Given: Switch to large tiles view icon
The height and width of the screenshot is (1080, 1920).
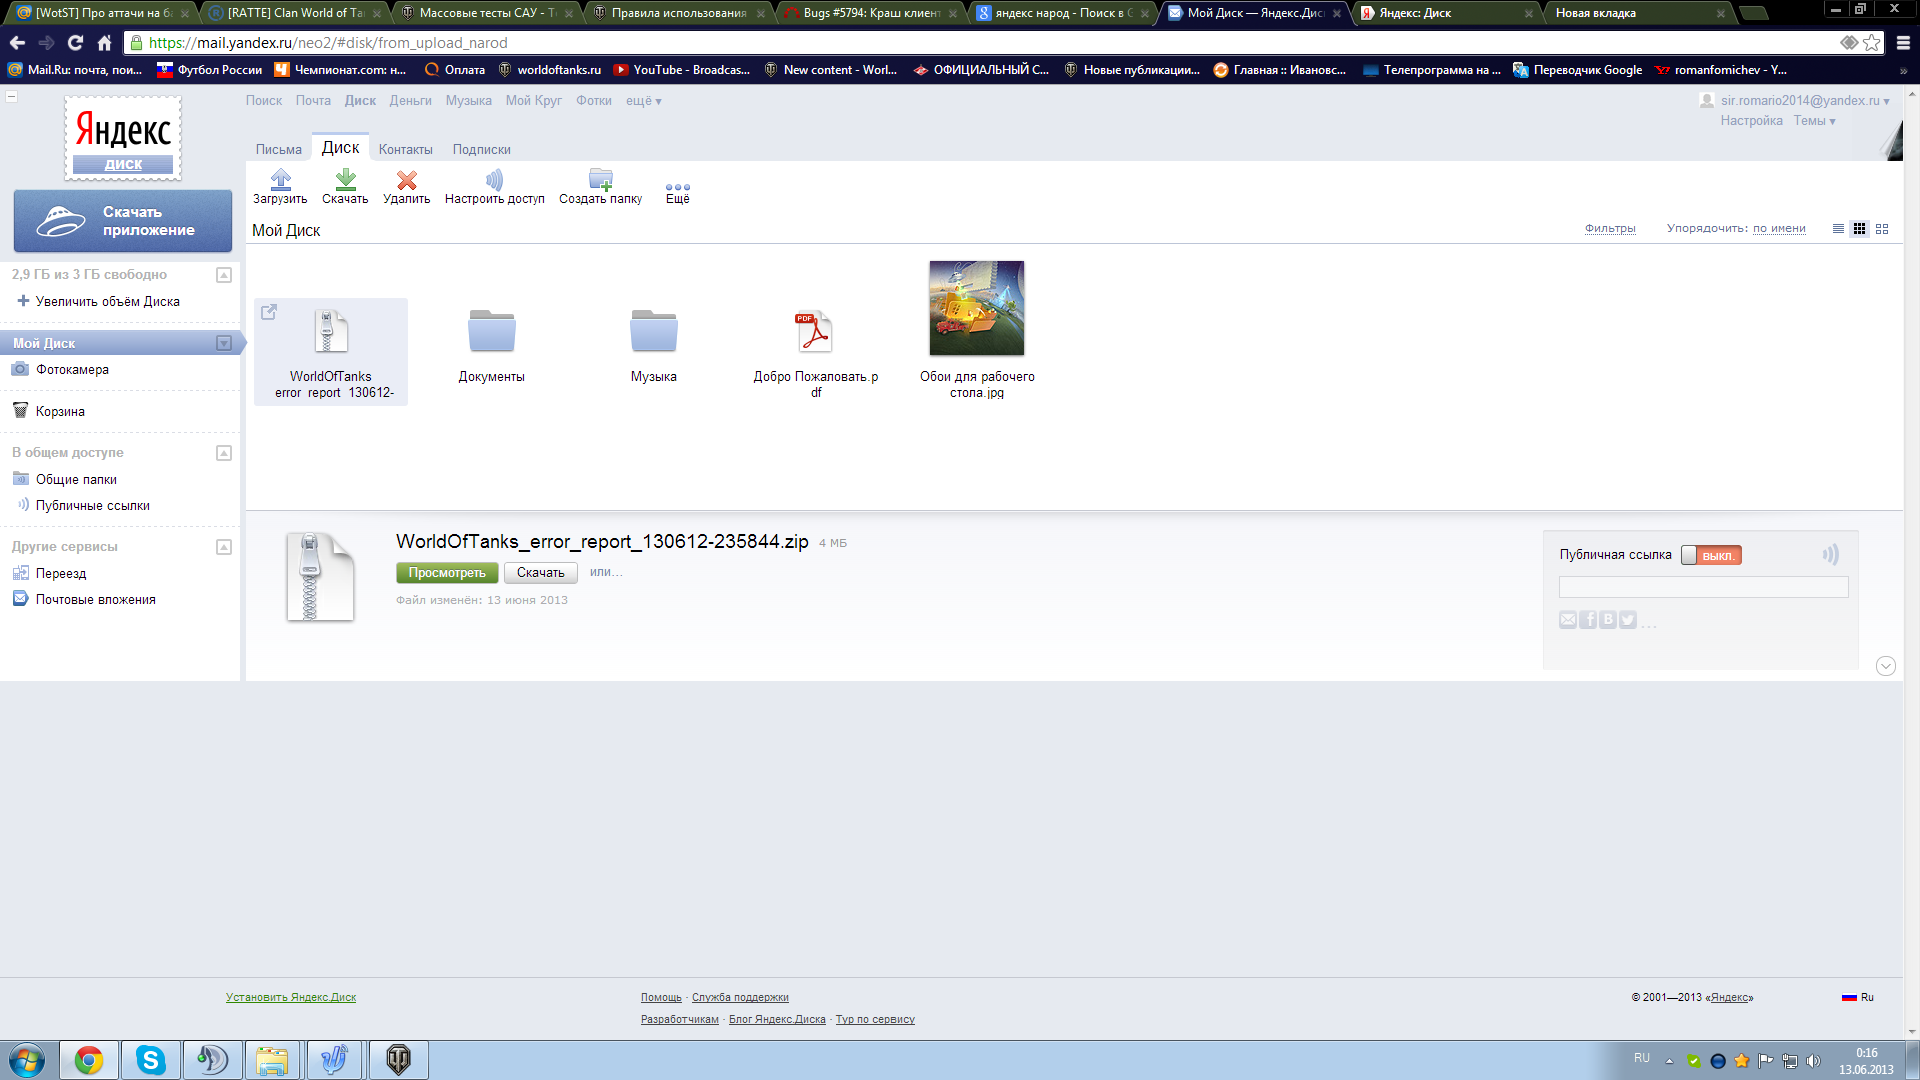Looking at the screenshot, I should (x=1882, y=229).
